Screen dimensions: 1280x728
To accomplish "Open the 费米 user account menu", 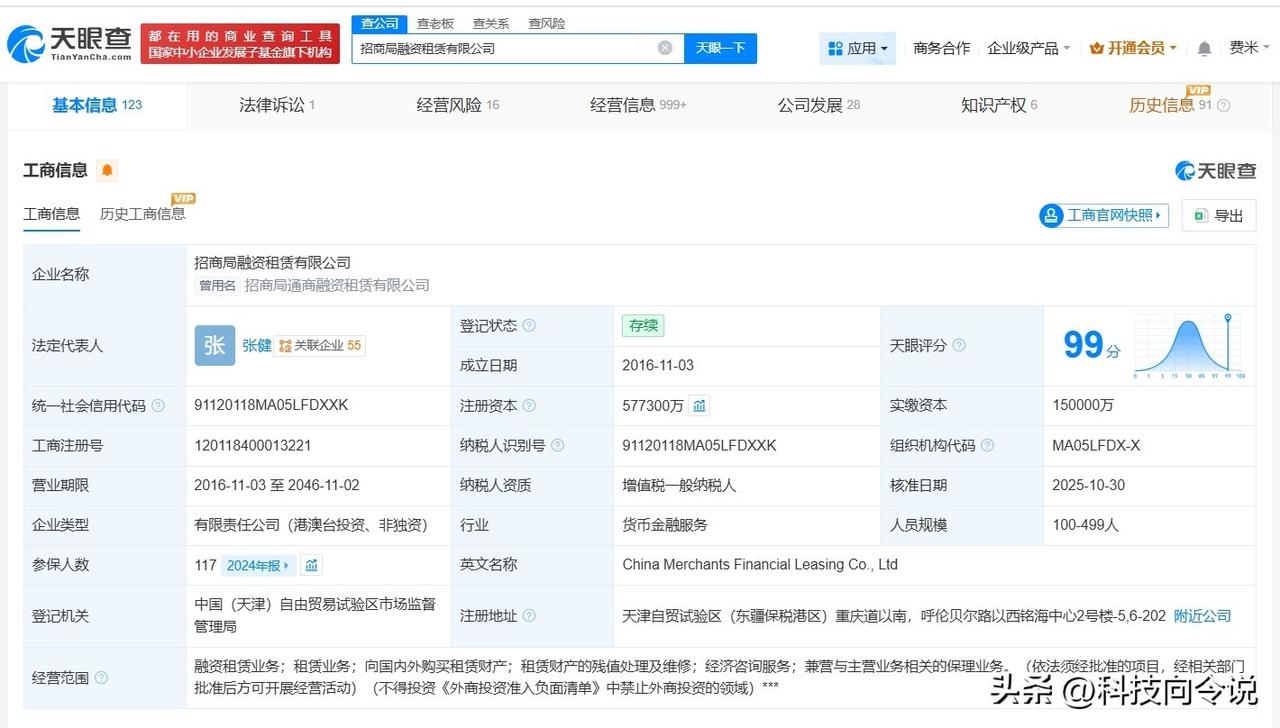I will pyautogui.click(x=1250, y=48).
